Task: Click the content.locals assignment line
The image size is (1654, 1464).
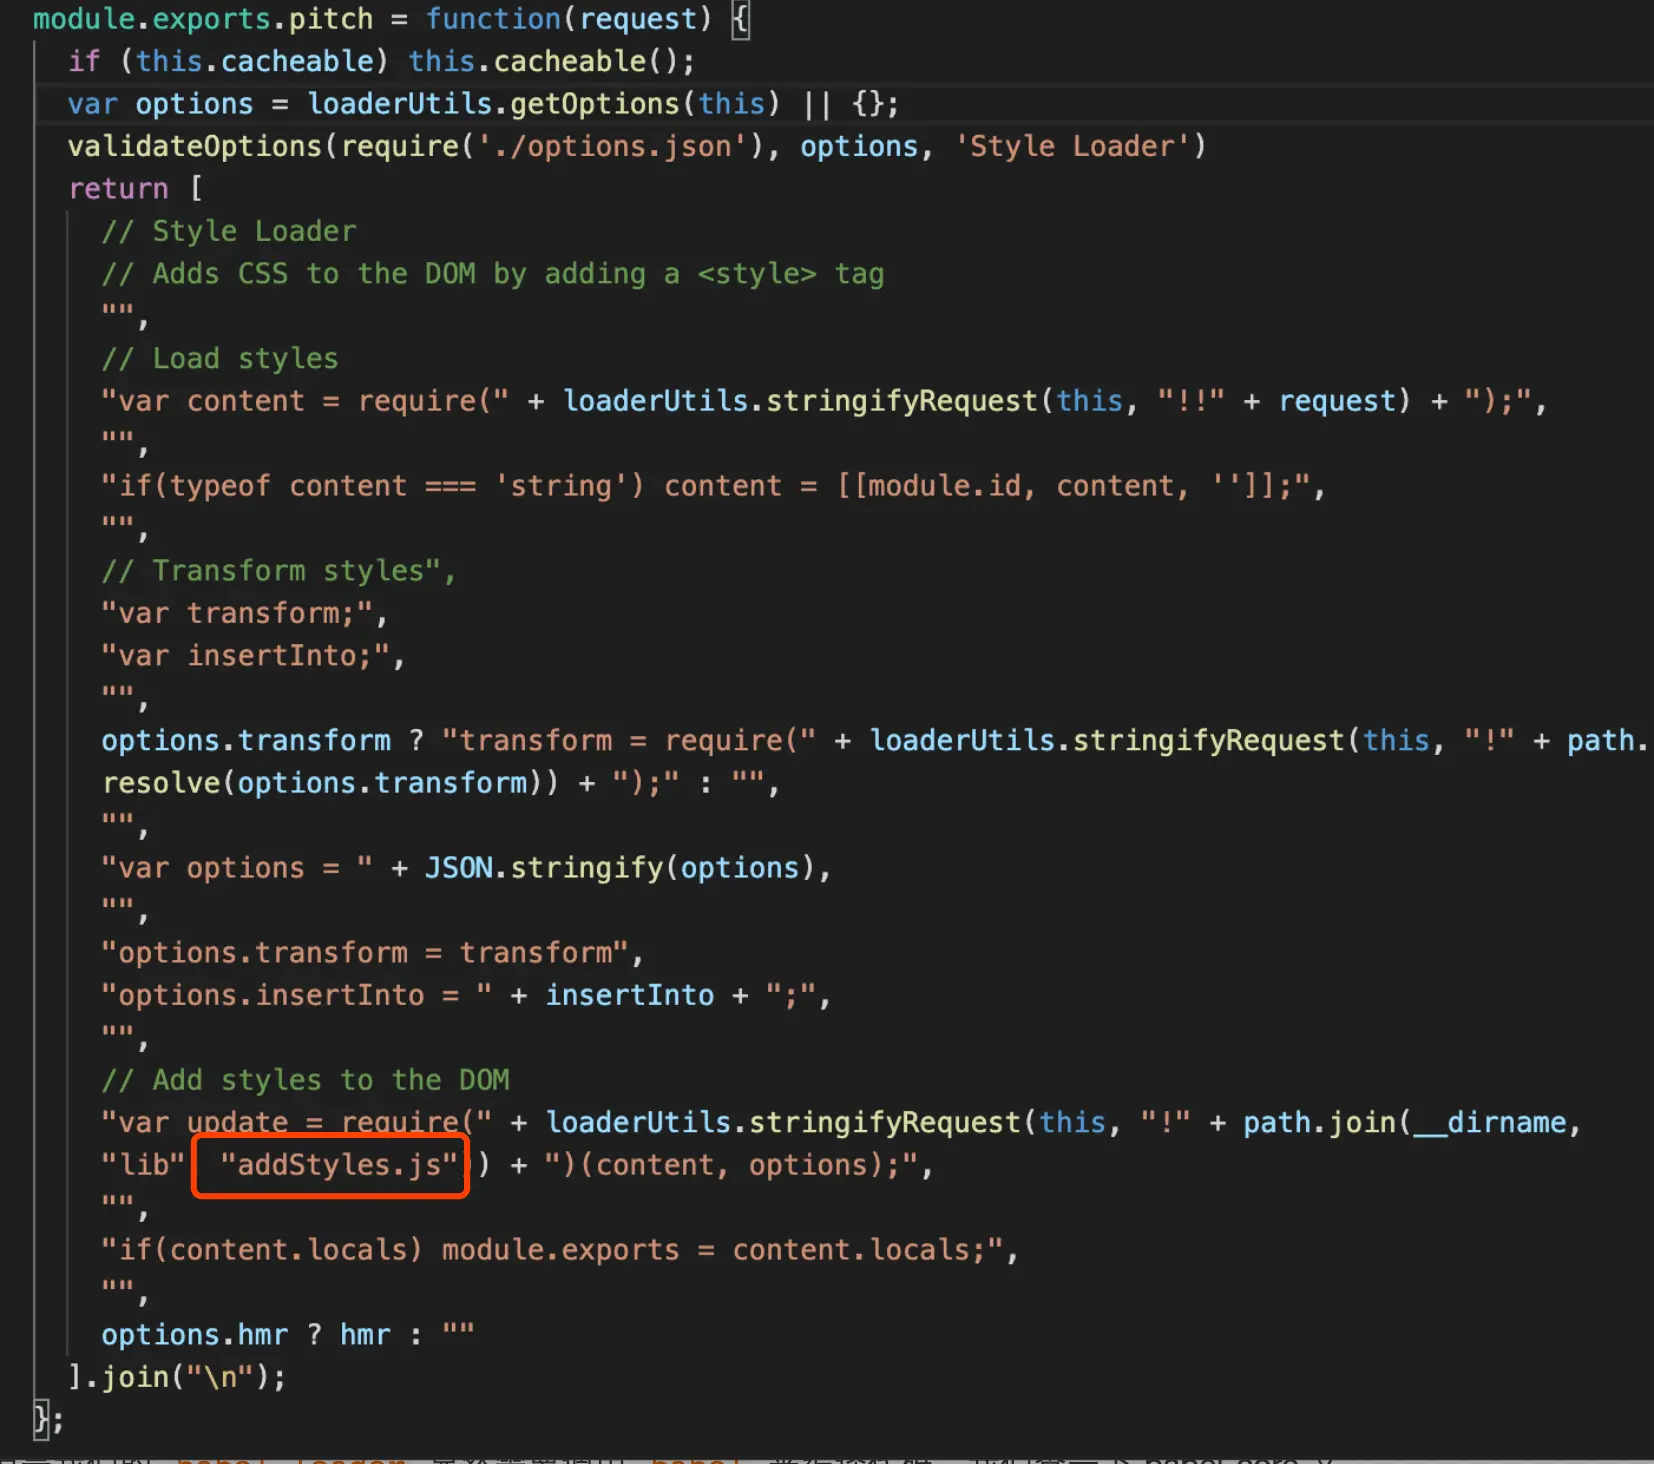Action: pyautogui.click(x=560, y=1249)
